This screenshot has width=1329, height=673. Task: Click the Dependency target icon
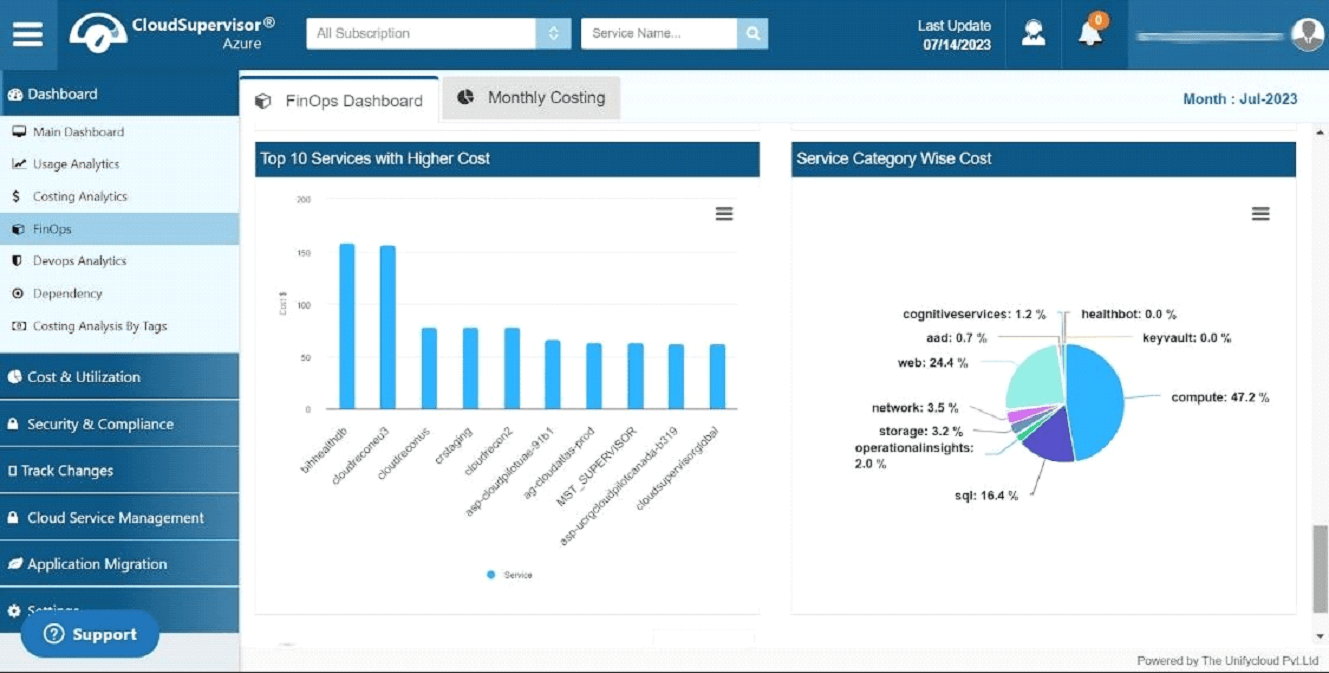point(17,293)
